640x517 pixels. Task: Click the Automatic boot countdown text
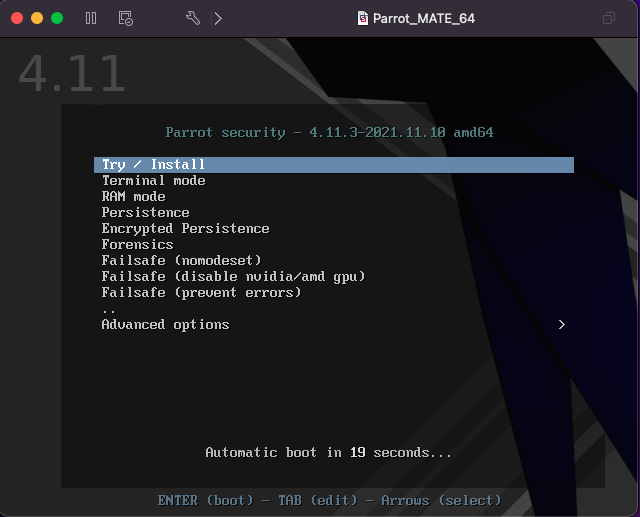tap(329, 452)
